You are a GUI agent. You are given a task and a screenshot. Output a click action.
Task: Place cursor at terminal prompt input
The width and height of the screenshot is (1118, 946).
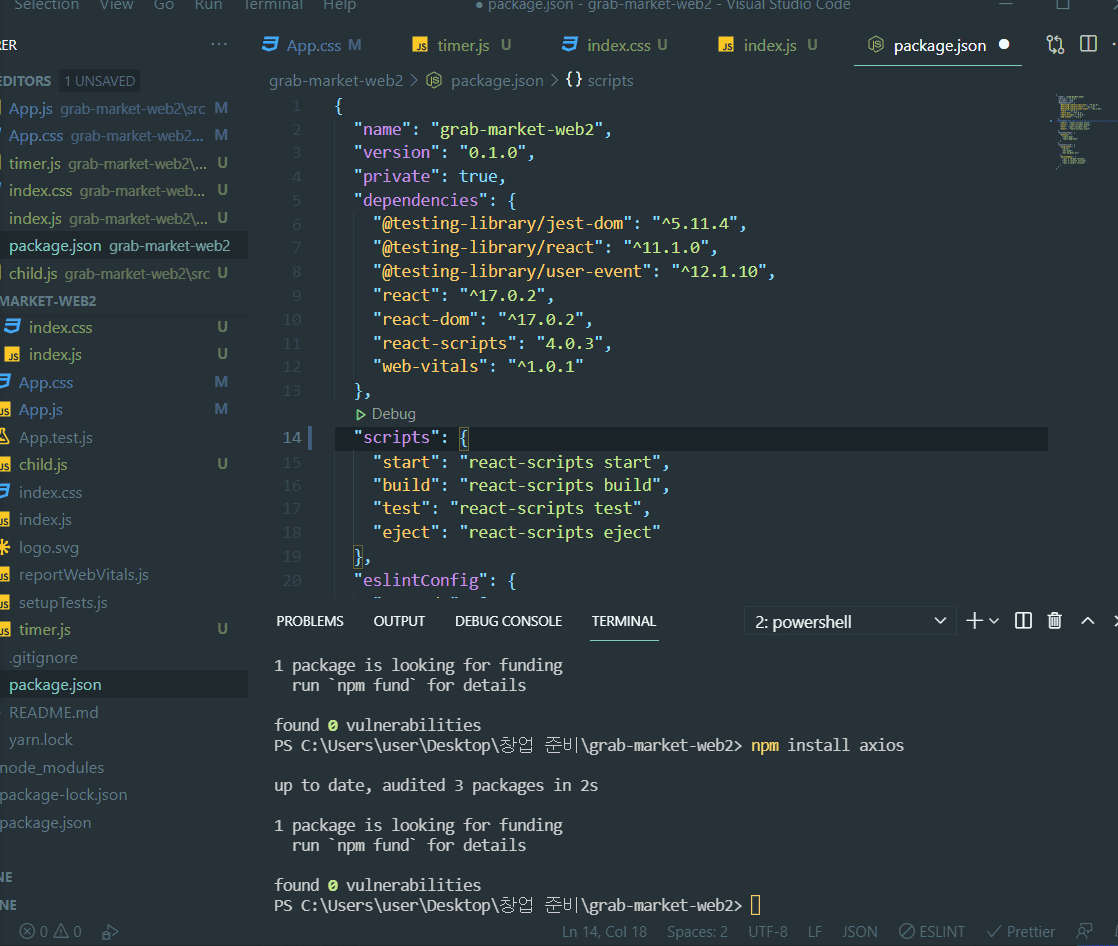pos(756,905)
